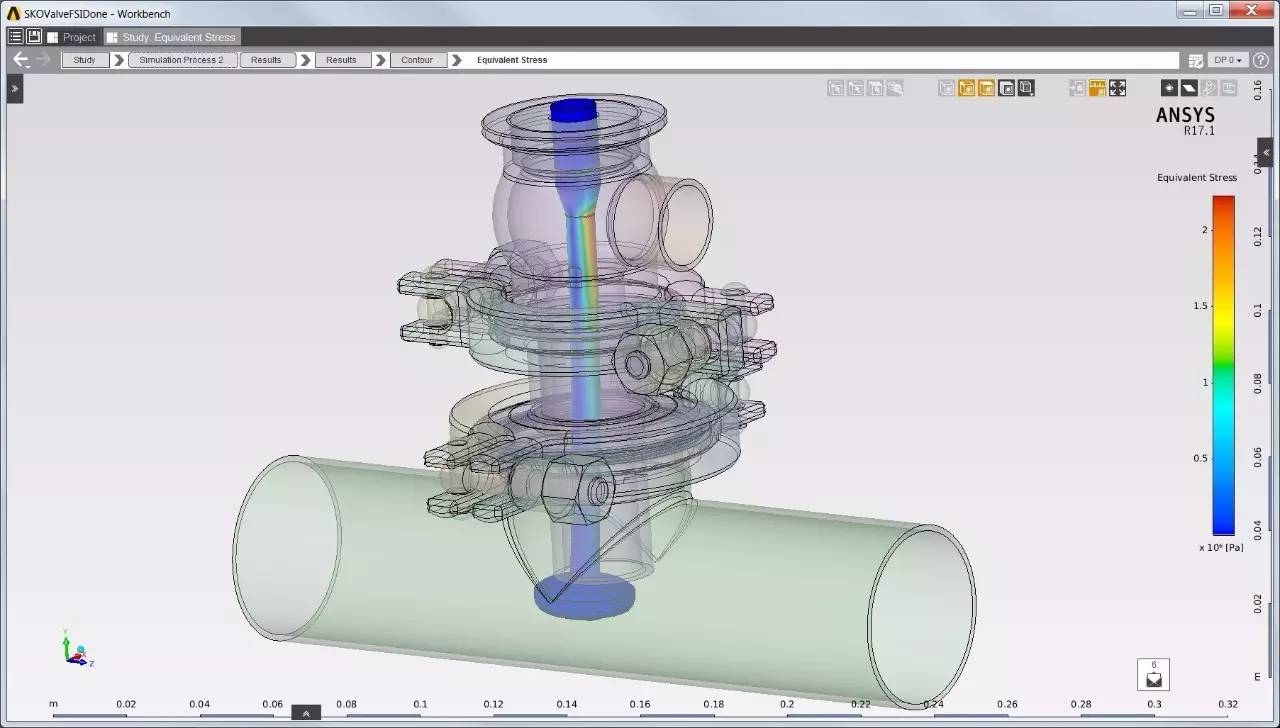
Task: Toggle the second orange-highlighted view mode icon
Action: pos(986,88)
